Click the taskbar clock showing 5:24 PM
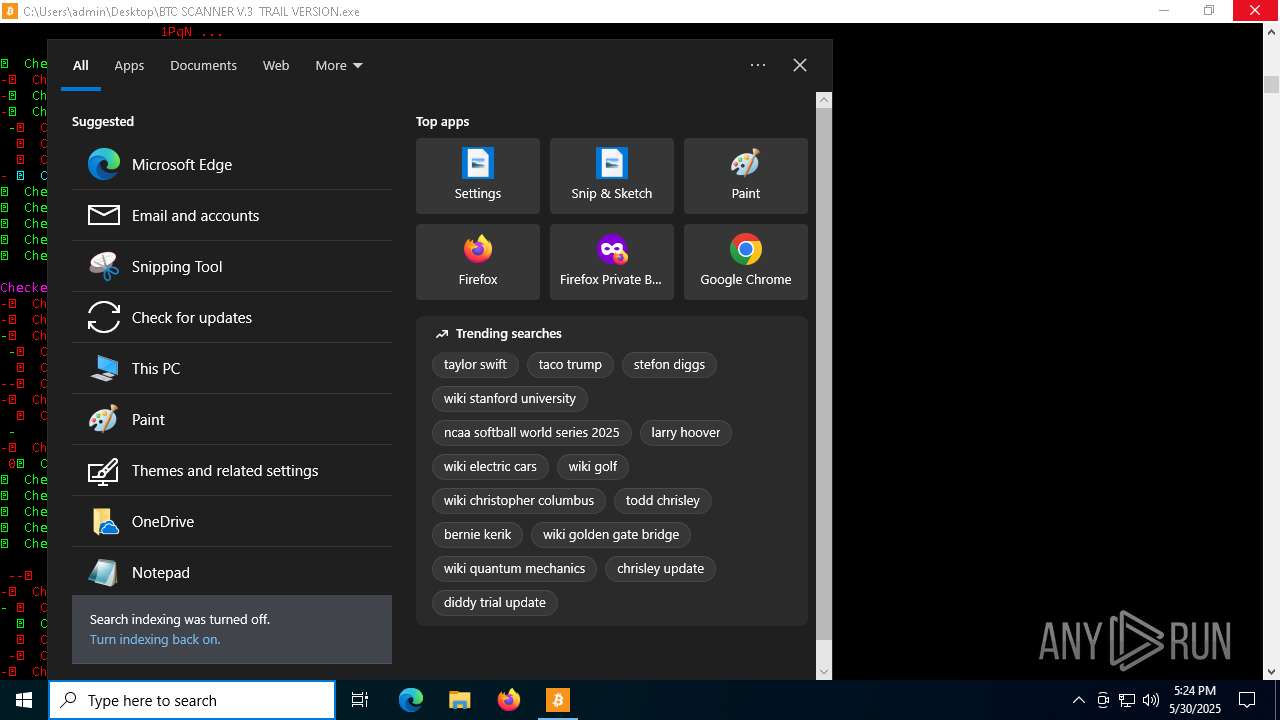The height and width of the screenshot is (720, 1280). (1195, 700)
